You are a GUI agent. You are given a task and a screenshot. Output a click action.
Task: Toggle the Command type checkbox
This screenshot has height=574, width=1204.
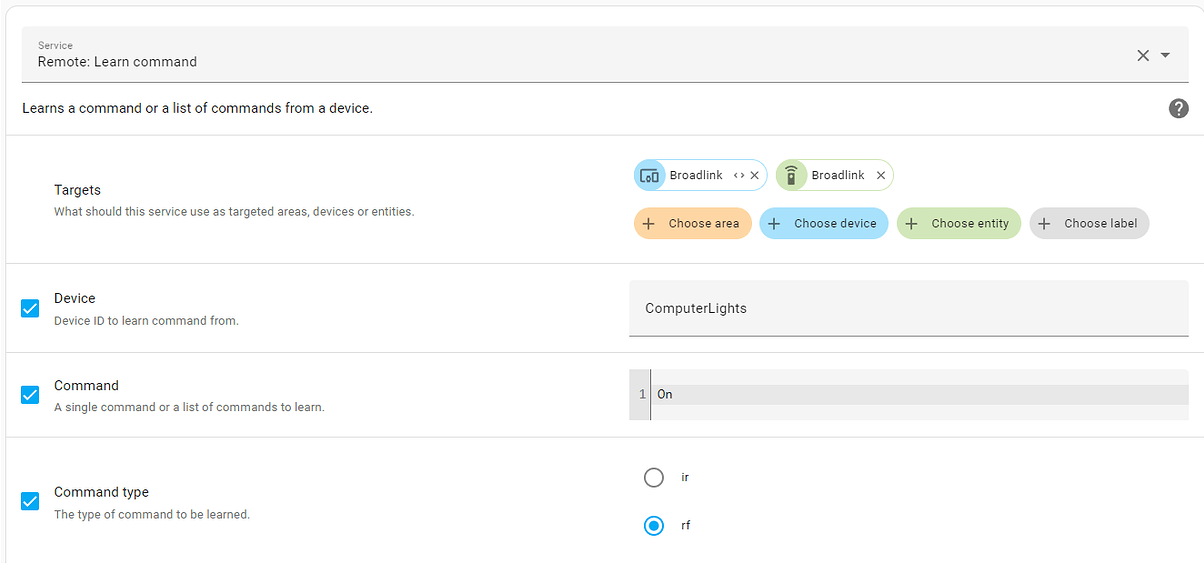30,501
